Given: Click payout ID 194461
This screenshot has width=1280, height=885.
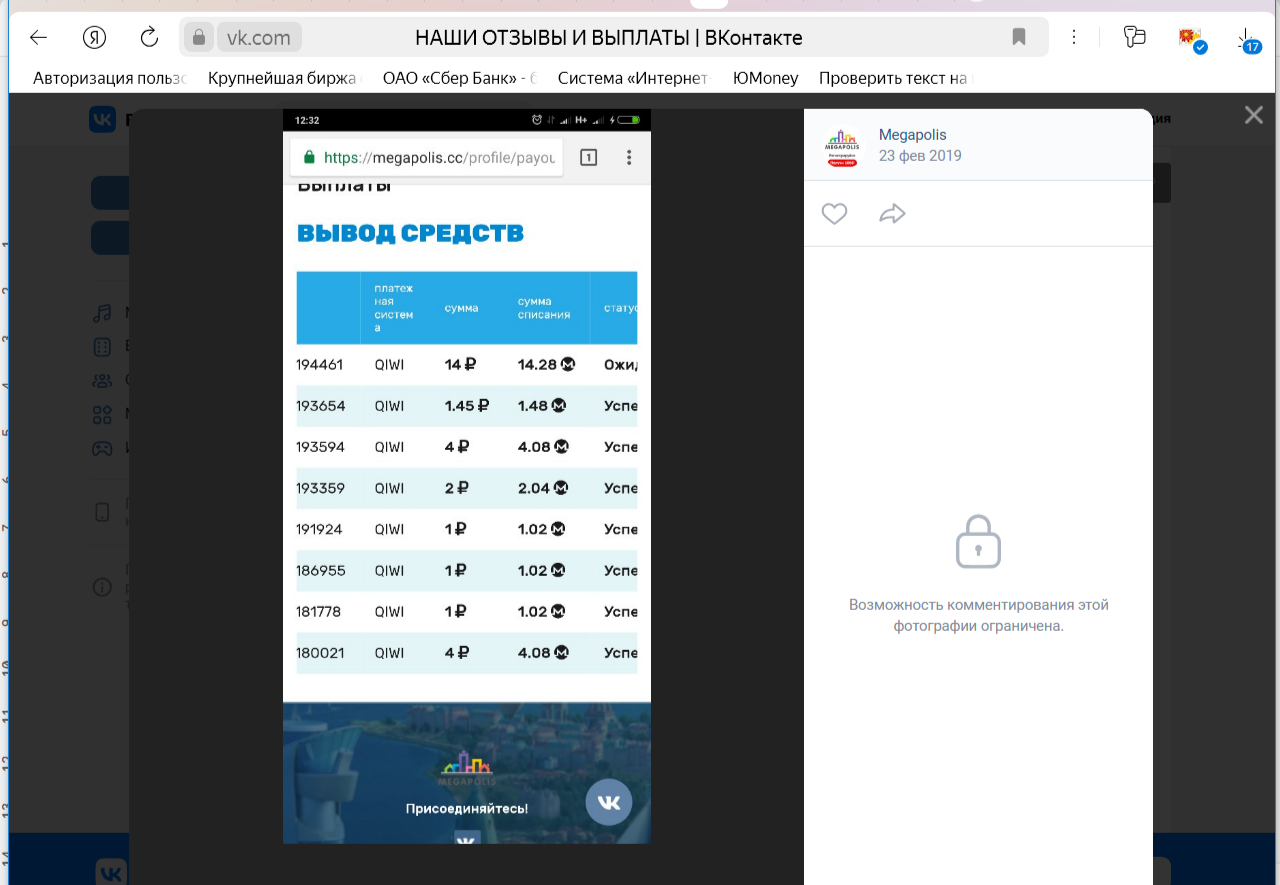Looking at the screenshot, I should coord(320,364).
